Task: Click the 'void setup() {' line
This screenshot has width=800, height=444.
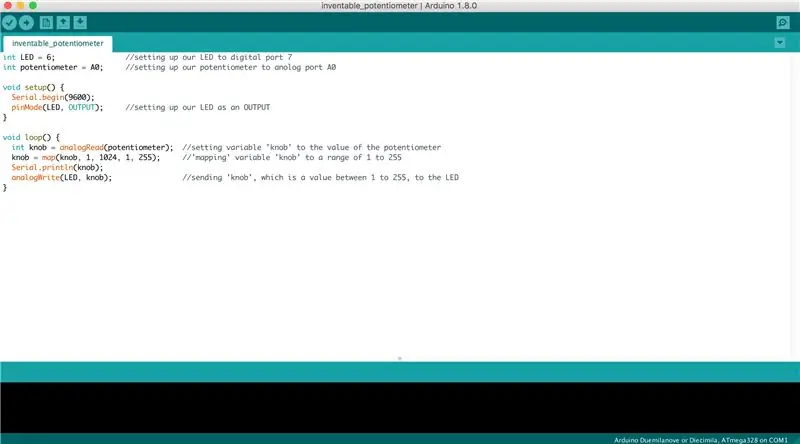Action: (x=33, y=87)
